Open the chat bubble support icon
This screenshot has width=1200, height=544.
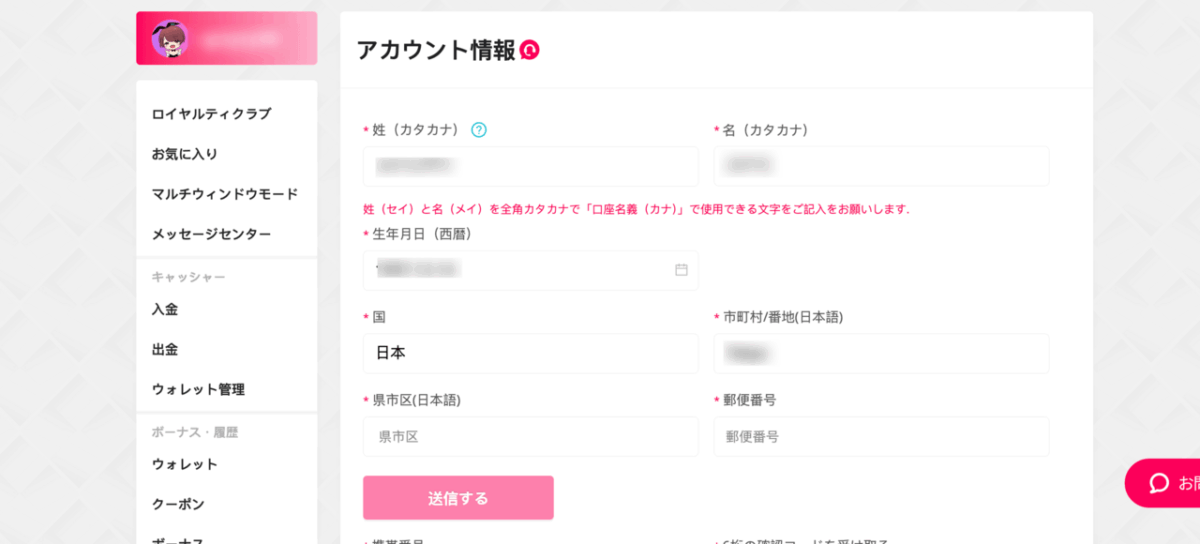coord(1159,483)
